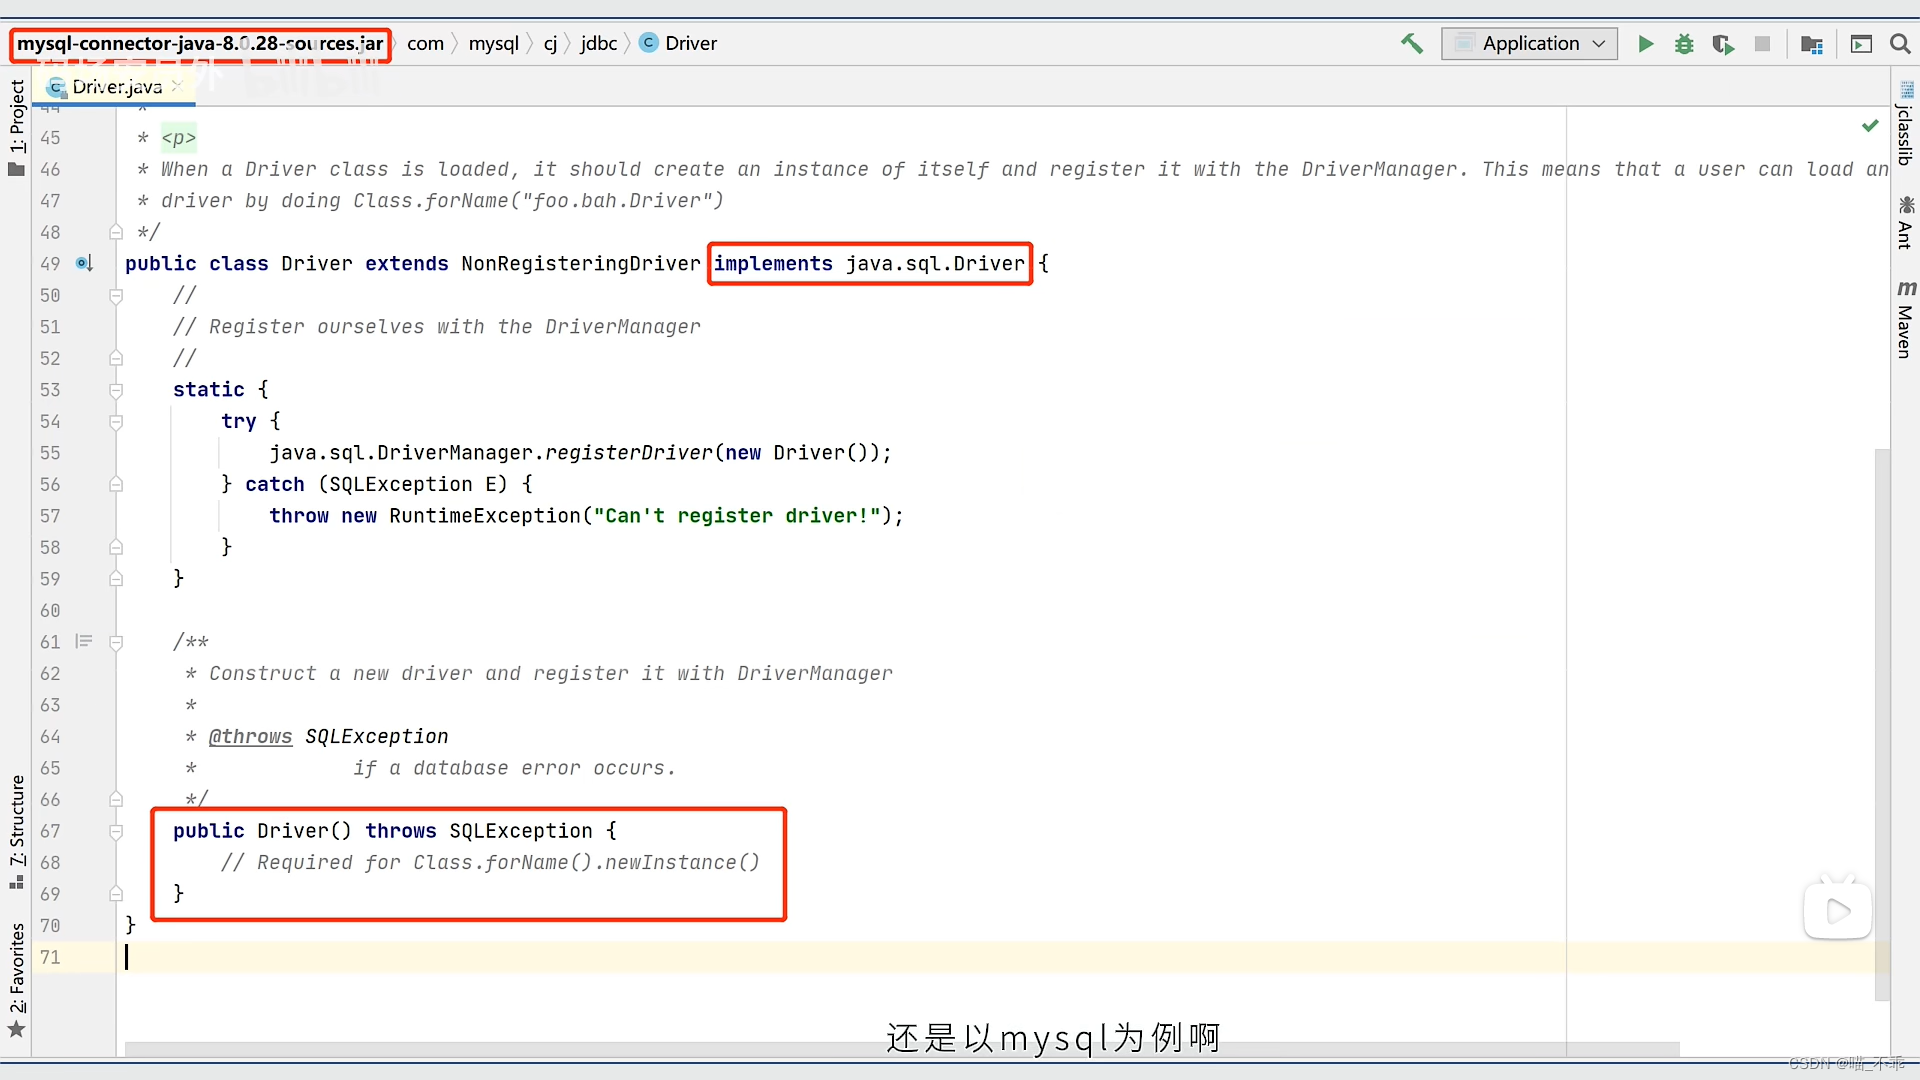Click the Run Anything window icon
Screen dimensions: 1920x1080
pos(1861,44)
